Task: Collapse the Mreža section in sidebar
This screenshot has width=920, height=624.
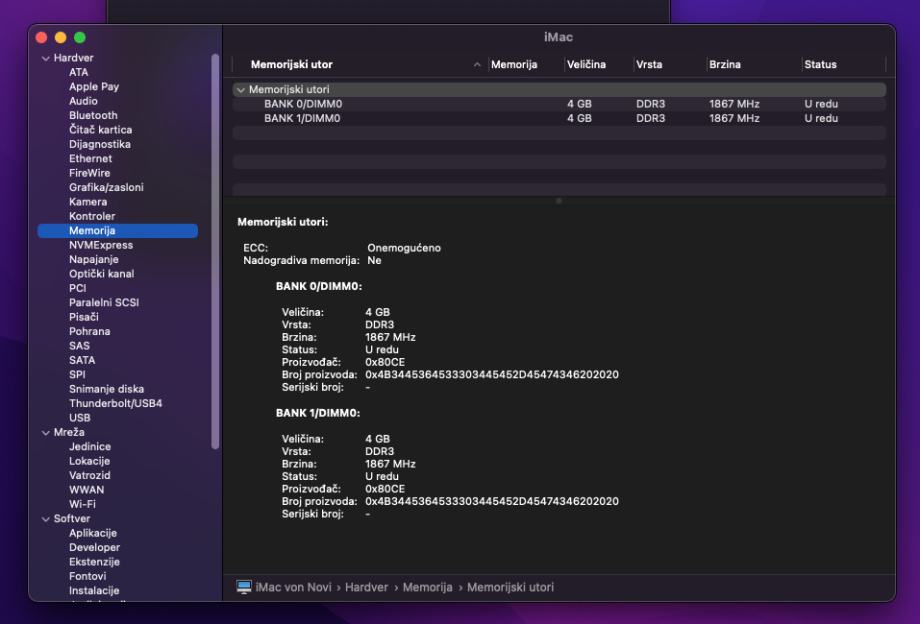Action: coord(45,432)
